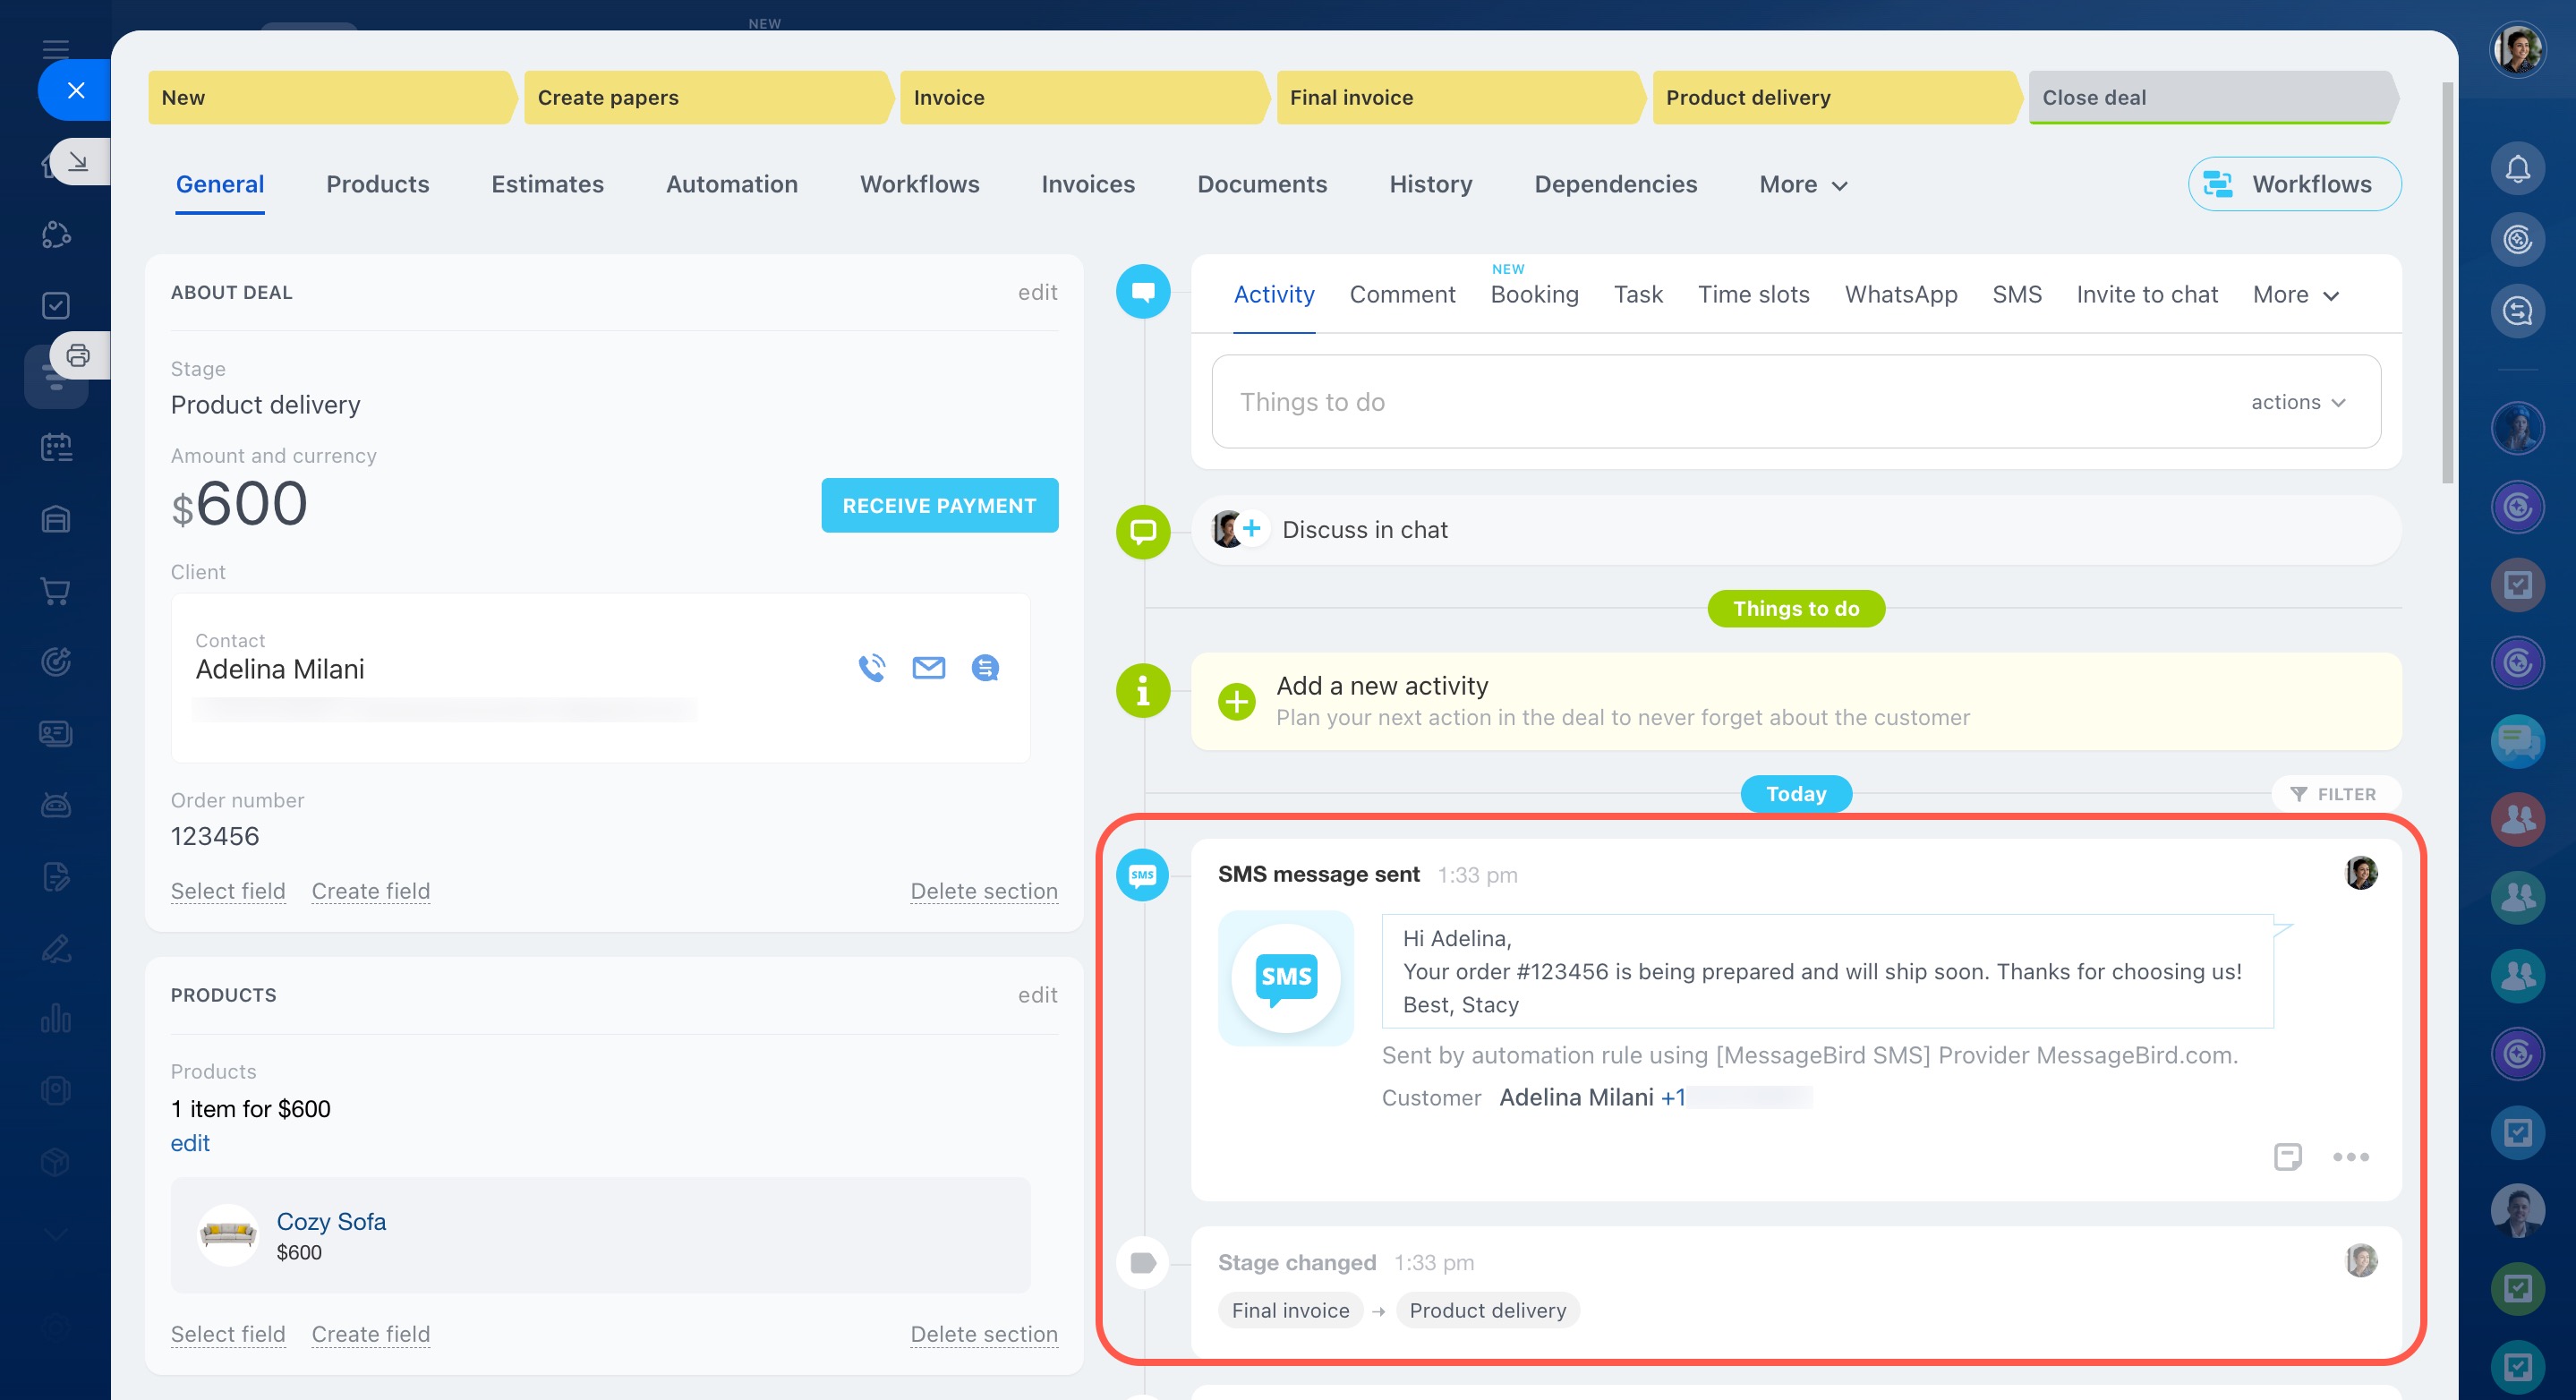
Task: Expand More options in activity toolbar
Action: pos(2295,295)
